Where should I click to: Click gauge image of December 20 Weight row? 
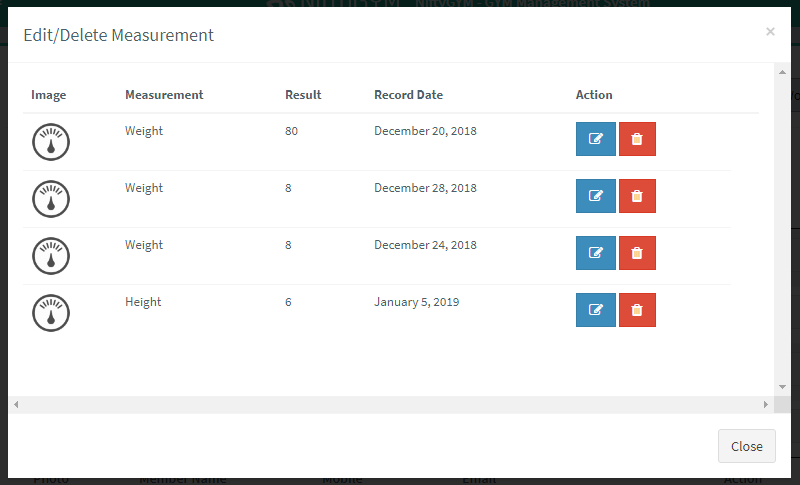[x=51, y=142]
